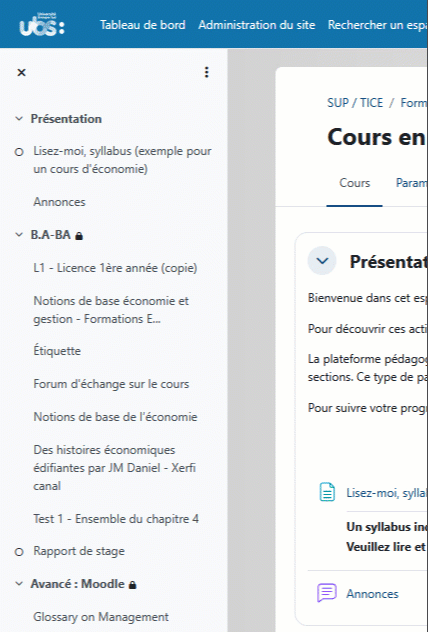
Task: Collapse Présentation section in main content
Action: (x=322, y=261)
